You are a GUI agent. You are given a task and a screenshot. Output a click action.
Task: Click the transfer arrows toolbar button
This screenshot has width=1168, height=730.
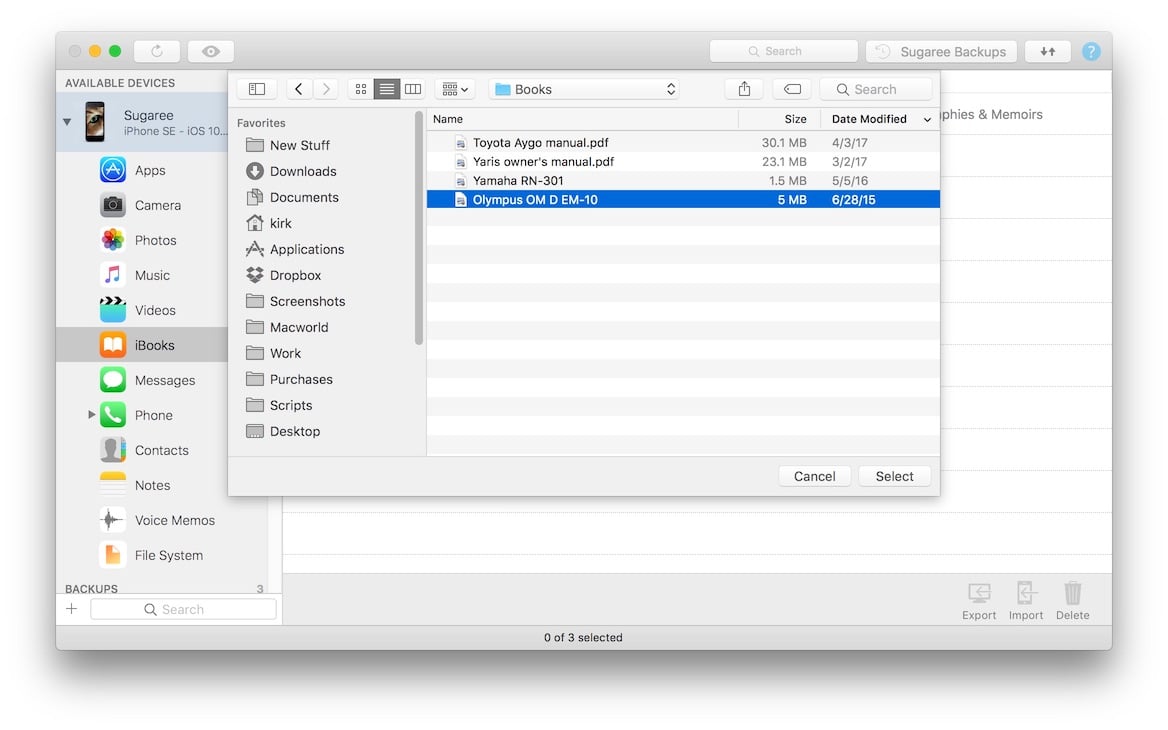[x=1048, y=51]
